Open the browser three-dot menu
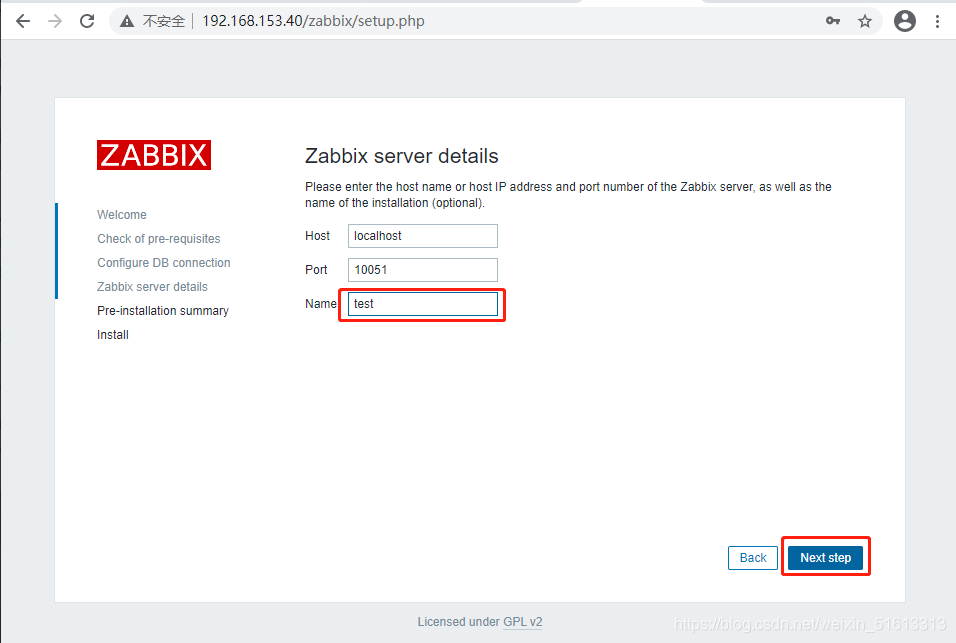956x643 pixels. point(937,21)
